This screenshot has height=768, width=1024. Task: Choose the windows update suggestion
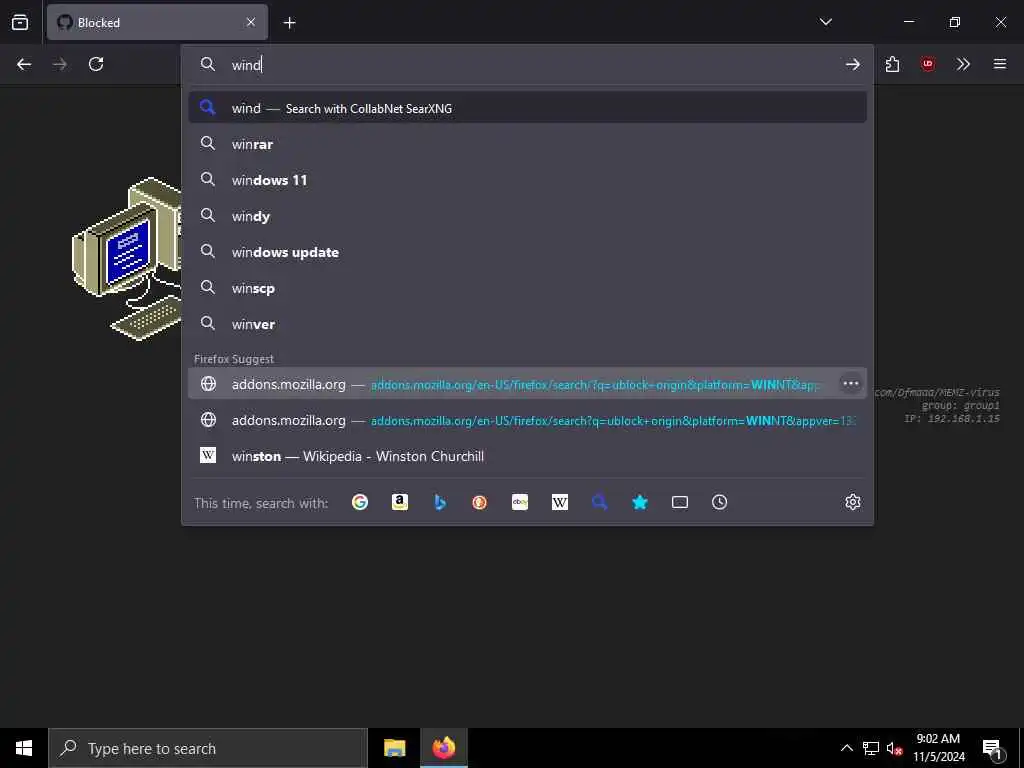point(528,252)
